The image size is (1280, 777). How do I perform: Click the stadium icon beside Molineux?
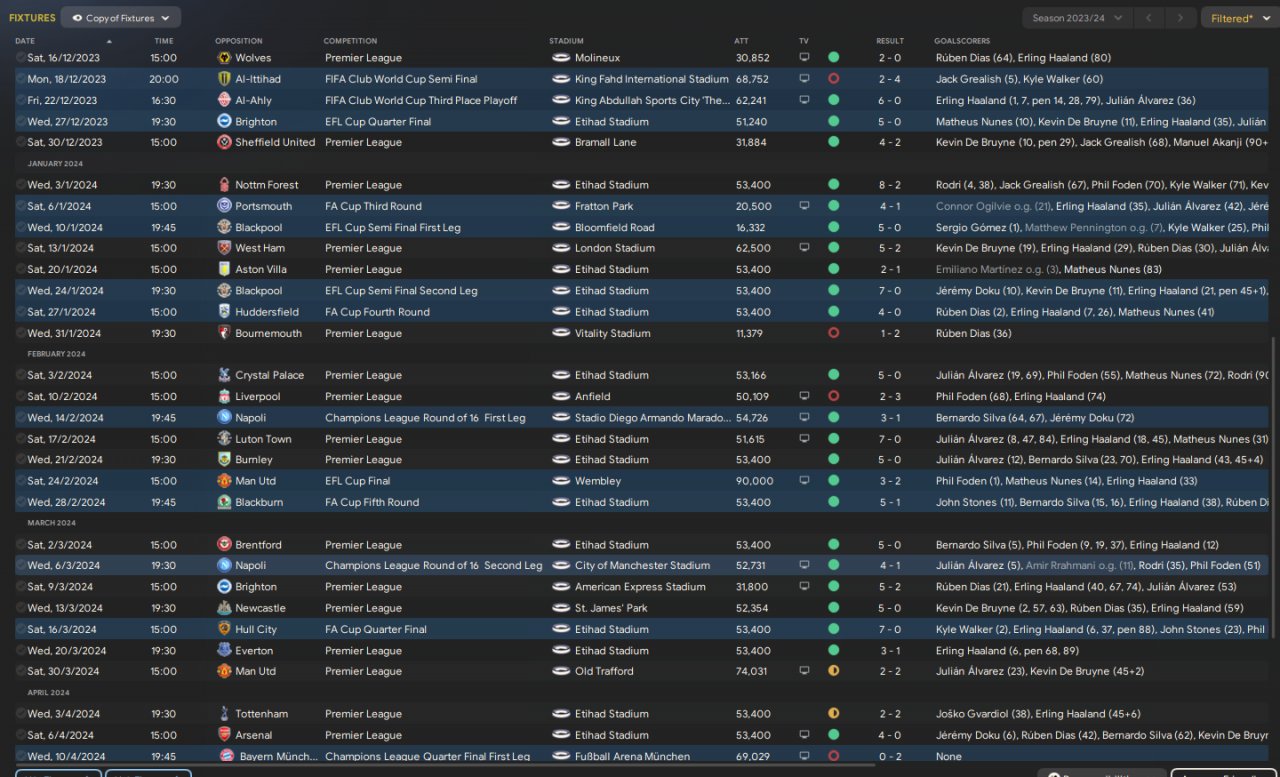[x=561, y=58]
